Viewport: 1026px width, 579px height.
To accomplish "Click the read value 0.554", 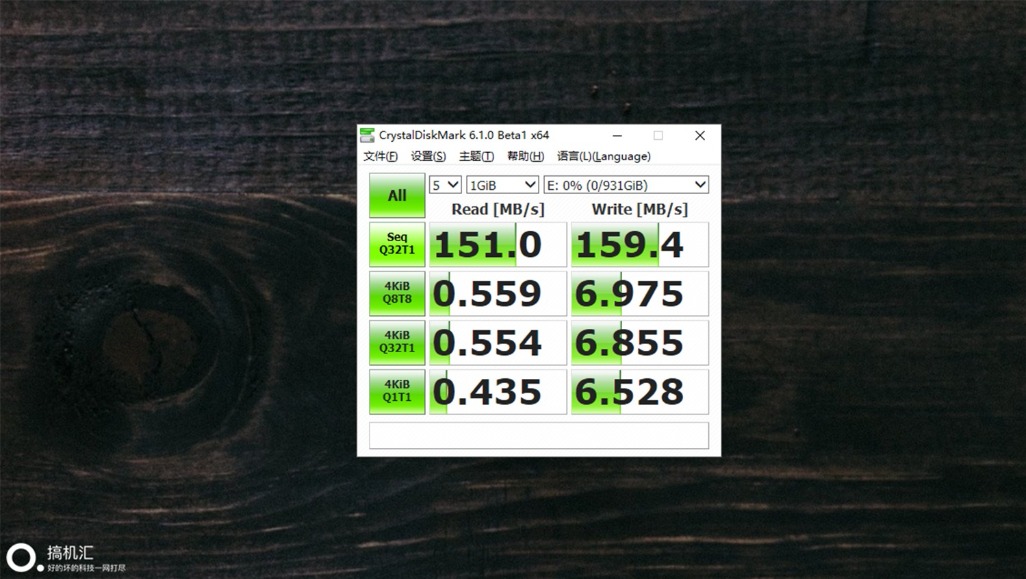I will (x=497, y=342).
